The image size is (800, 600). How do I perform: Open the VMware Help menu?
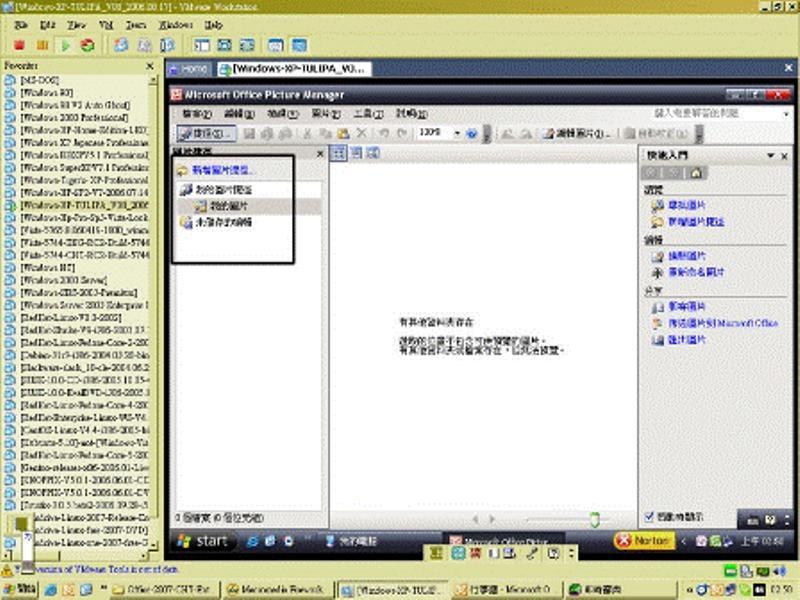213,25
